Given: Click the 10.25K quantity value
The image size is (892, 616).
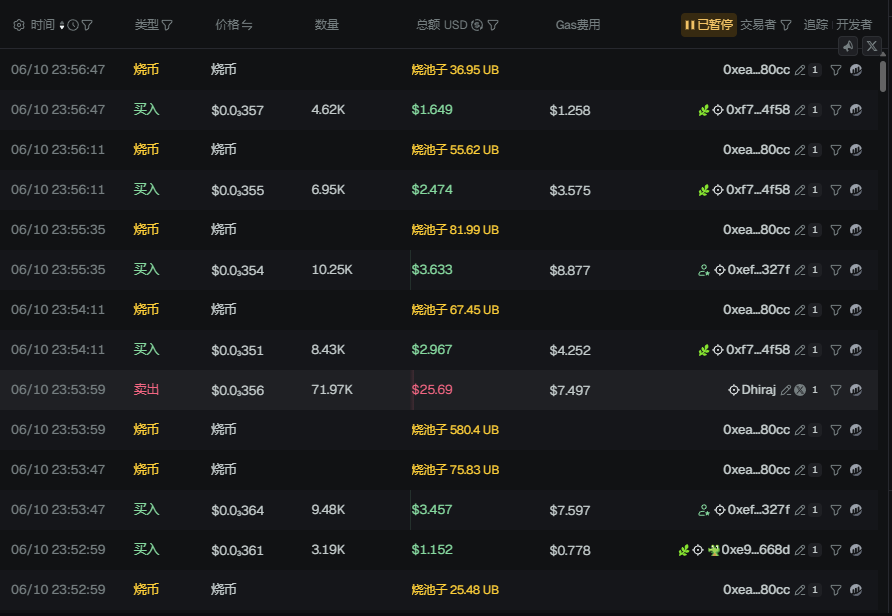Looking at the screenshot, I should click(332, 270).
